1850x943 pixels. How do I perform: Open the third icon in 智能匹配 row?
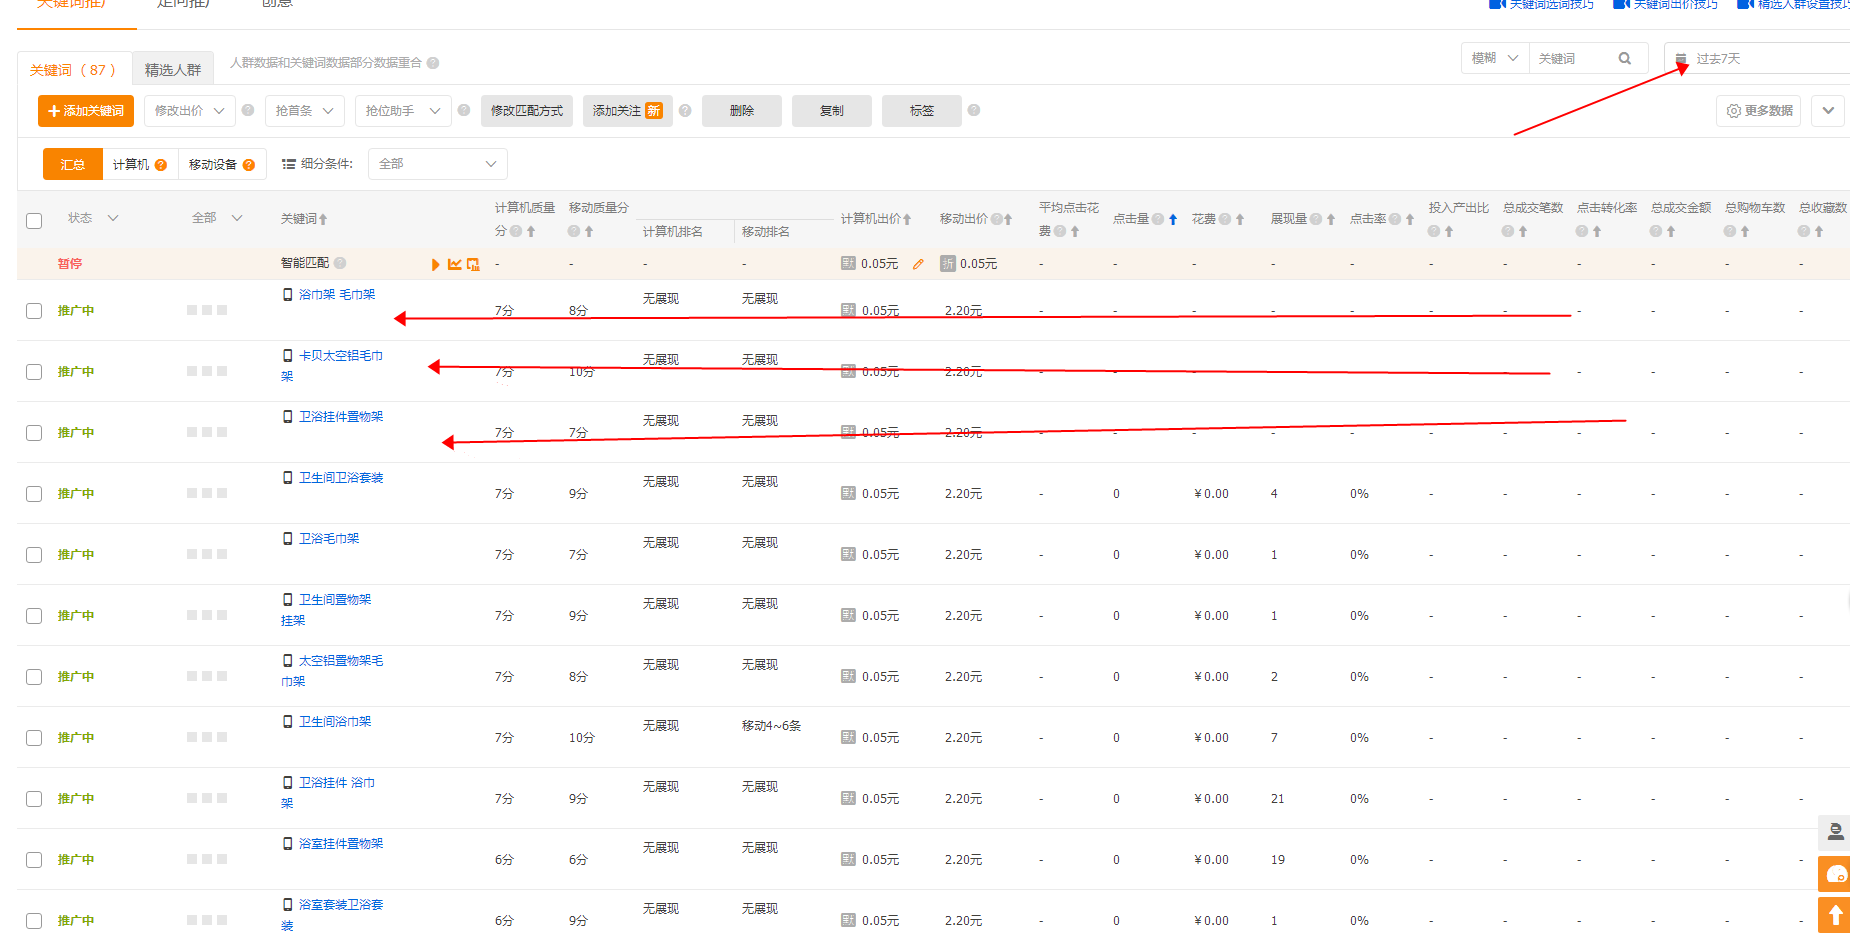[x=474, y=264]
